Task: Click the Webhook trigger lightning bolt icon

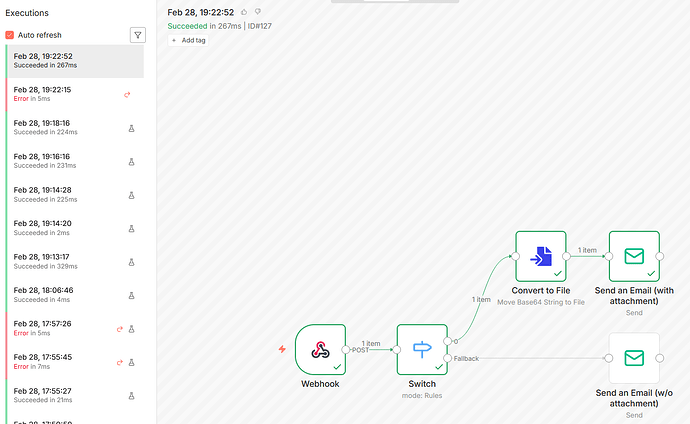Action: tap(282, 349)
